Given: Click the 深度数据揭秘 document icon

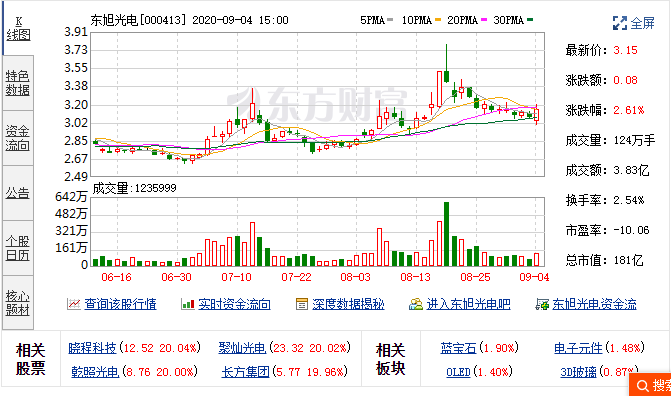Looking at the screenshot, I should pyautogui.click(x=302, y=304).
